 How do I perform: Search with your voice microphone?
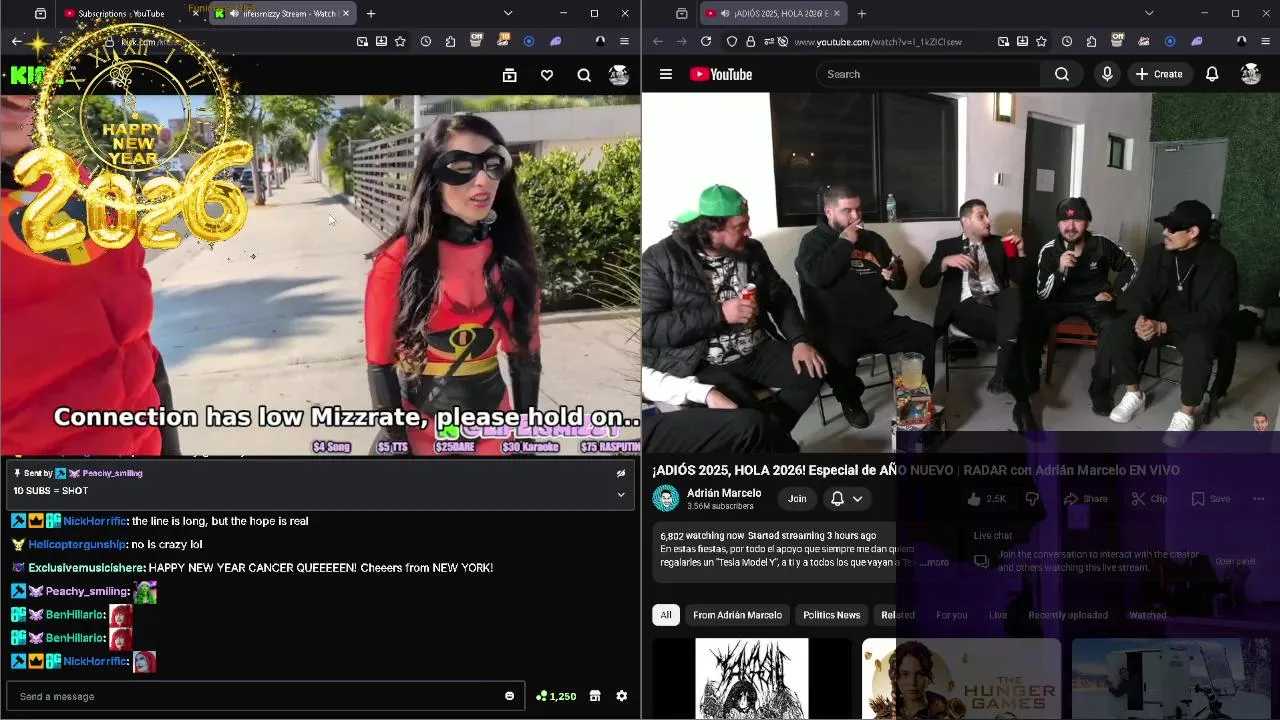(x=1107, y=74)
